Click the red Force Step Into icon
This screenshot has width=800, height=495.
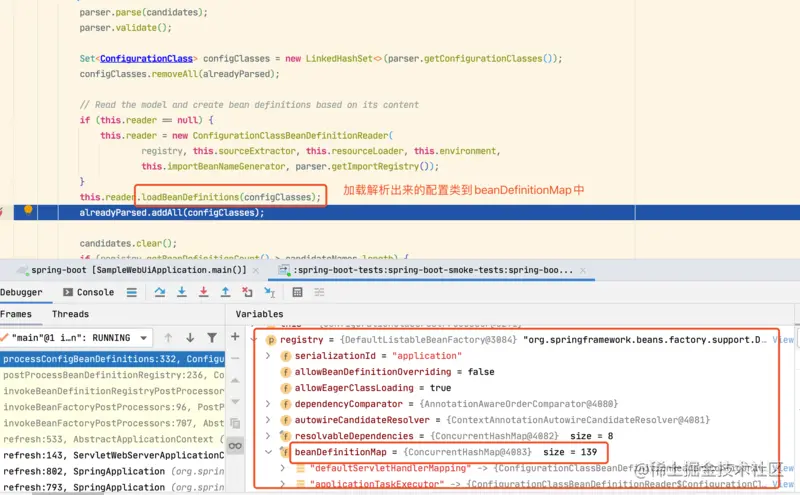click(204, 292)
